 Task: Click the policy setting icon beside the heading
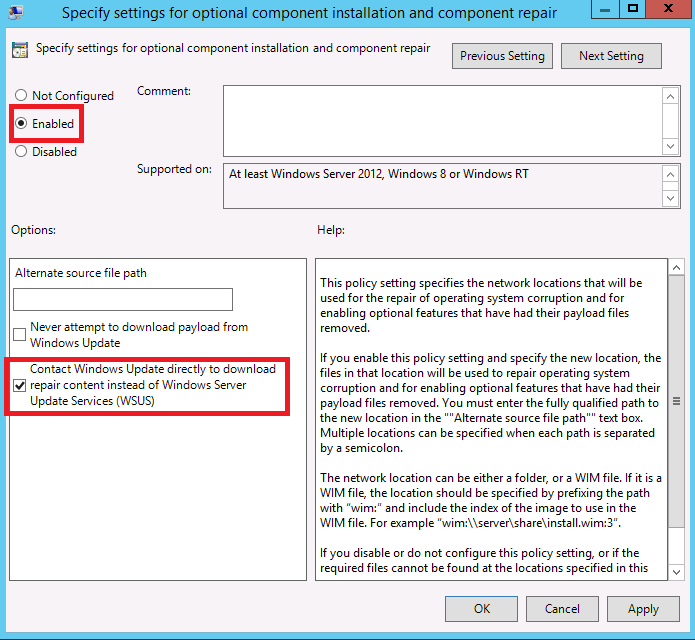(20, 50)
